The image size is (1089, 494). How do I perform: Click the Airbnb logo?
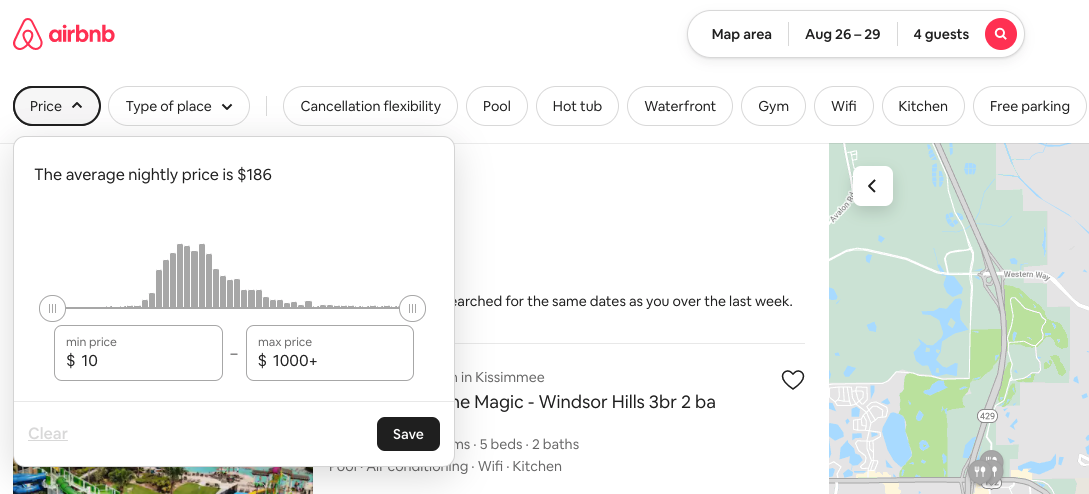[x=64, y=35]
